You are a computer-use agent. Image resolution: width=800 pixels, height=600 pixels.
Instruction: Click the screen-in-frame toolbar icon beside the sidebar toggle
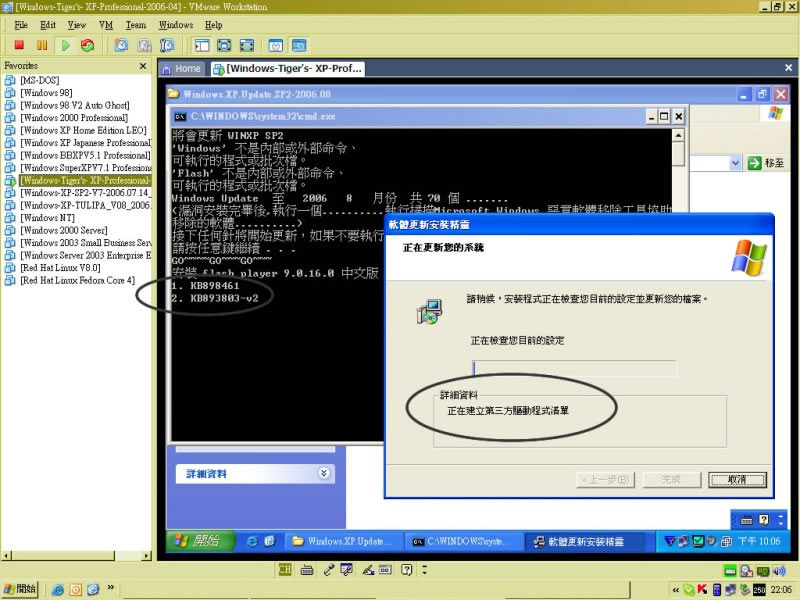tap(224, 45)
